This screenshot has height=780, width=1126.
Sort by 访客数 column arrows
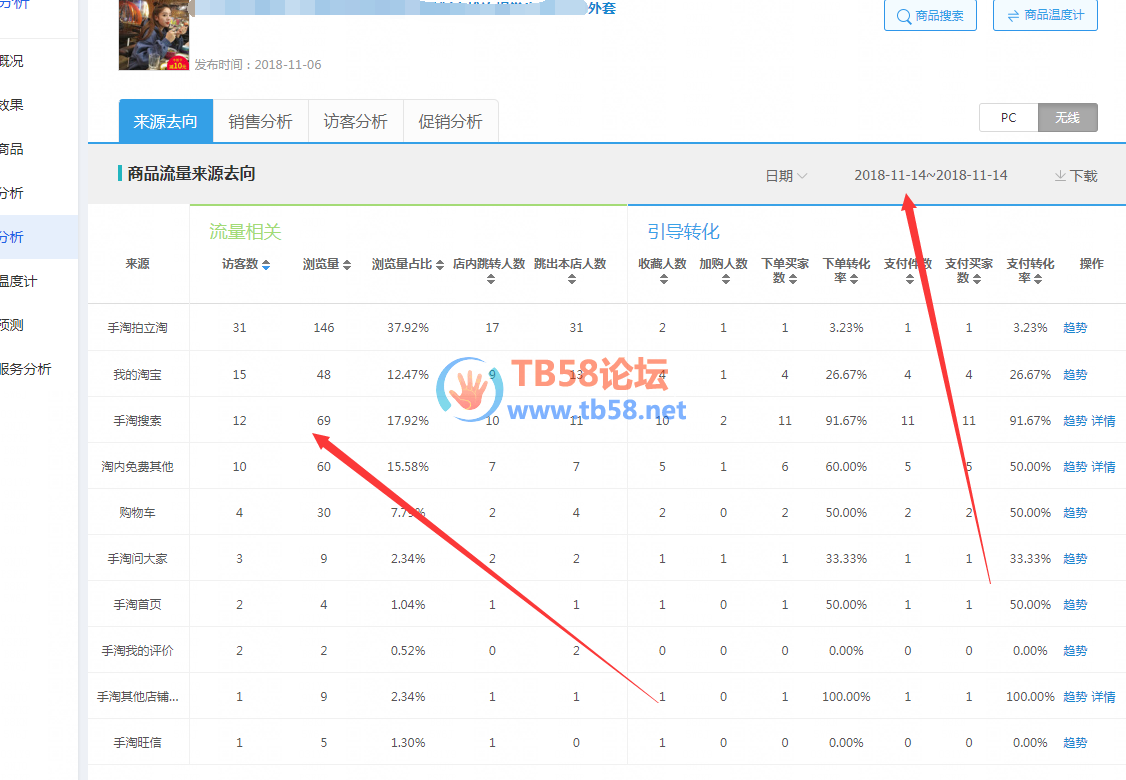click(x=266, y=265)
